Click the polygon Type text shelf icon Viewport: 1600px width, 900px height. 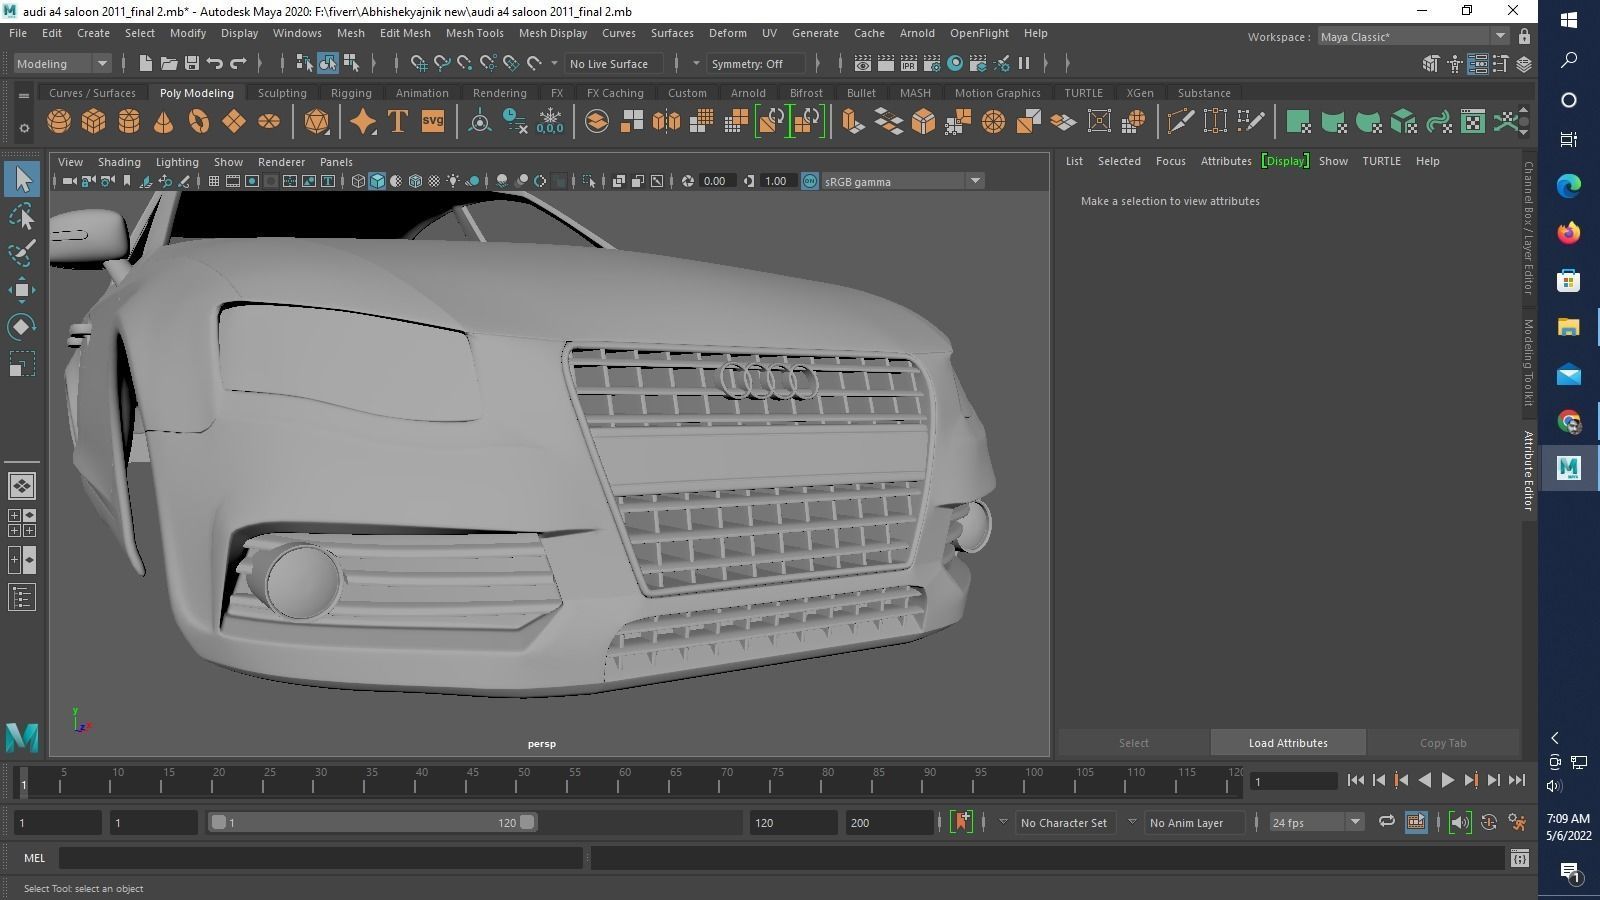pyautogui.click(x=398, y=122)
